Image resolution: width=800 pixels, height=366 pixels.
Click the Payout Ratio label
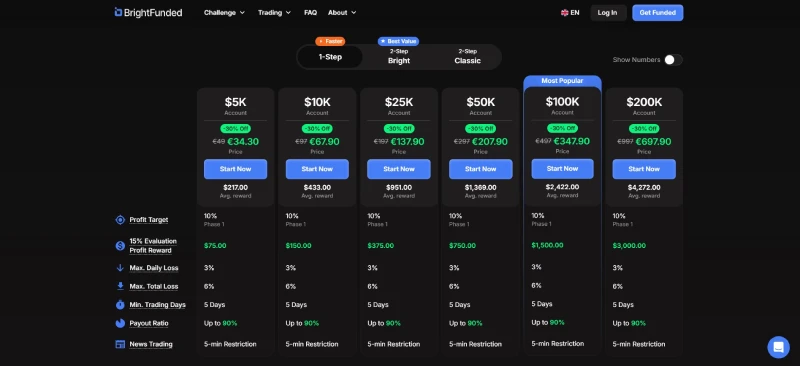148,323
